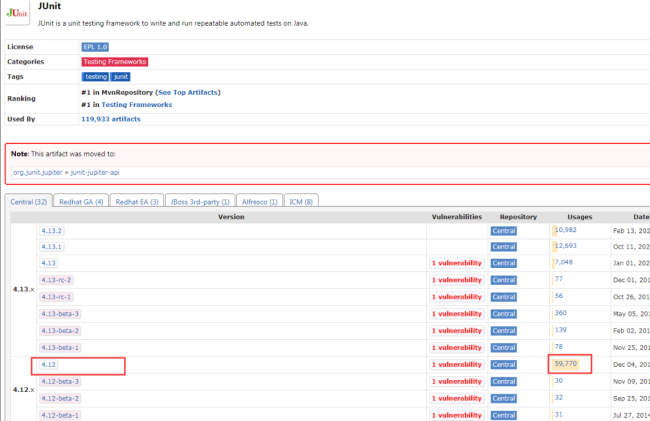Open version 4.12-beta-3
The height and width of the screenshot is (421, 650).
point(60,382)
